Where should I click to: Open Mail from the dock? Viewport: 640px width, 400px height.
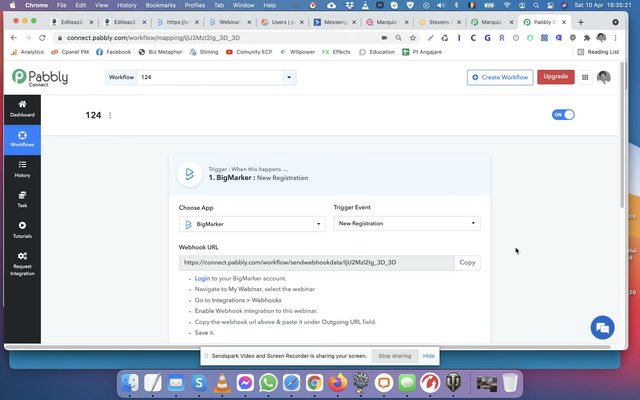(176, 383)
